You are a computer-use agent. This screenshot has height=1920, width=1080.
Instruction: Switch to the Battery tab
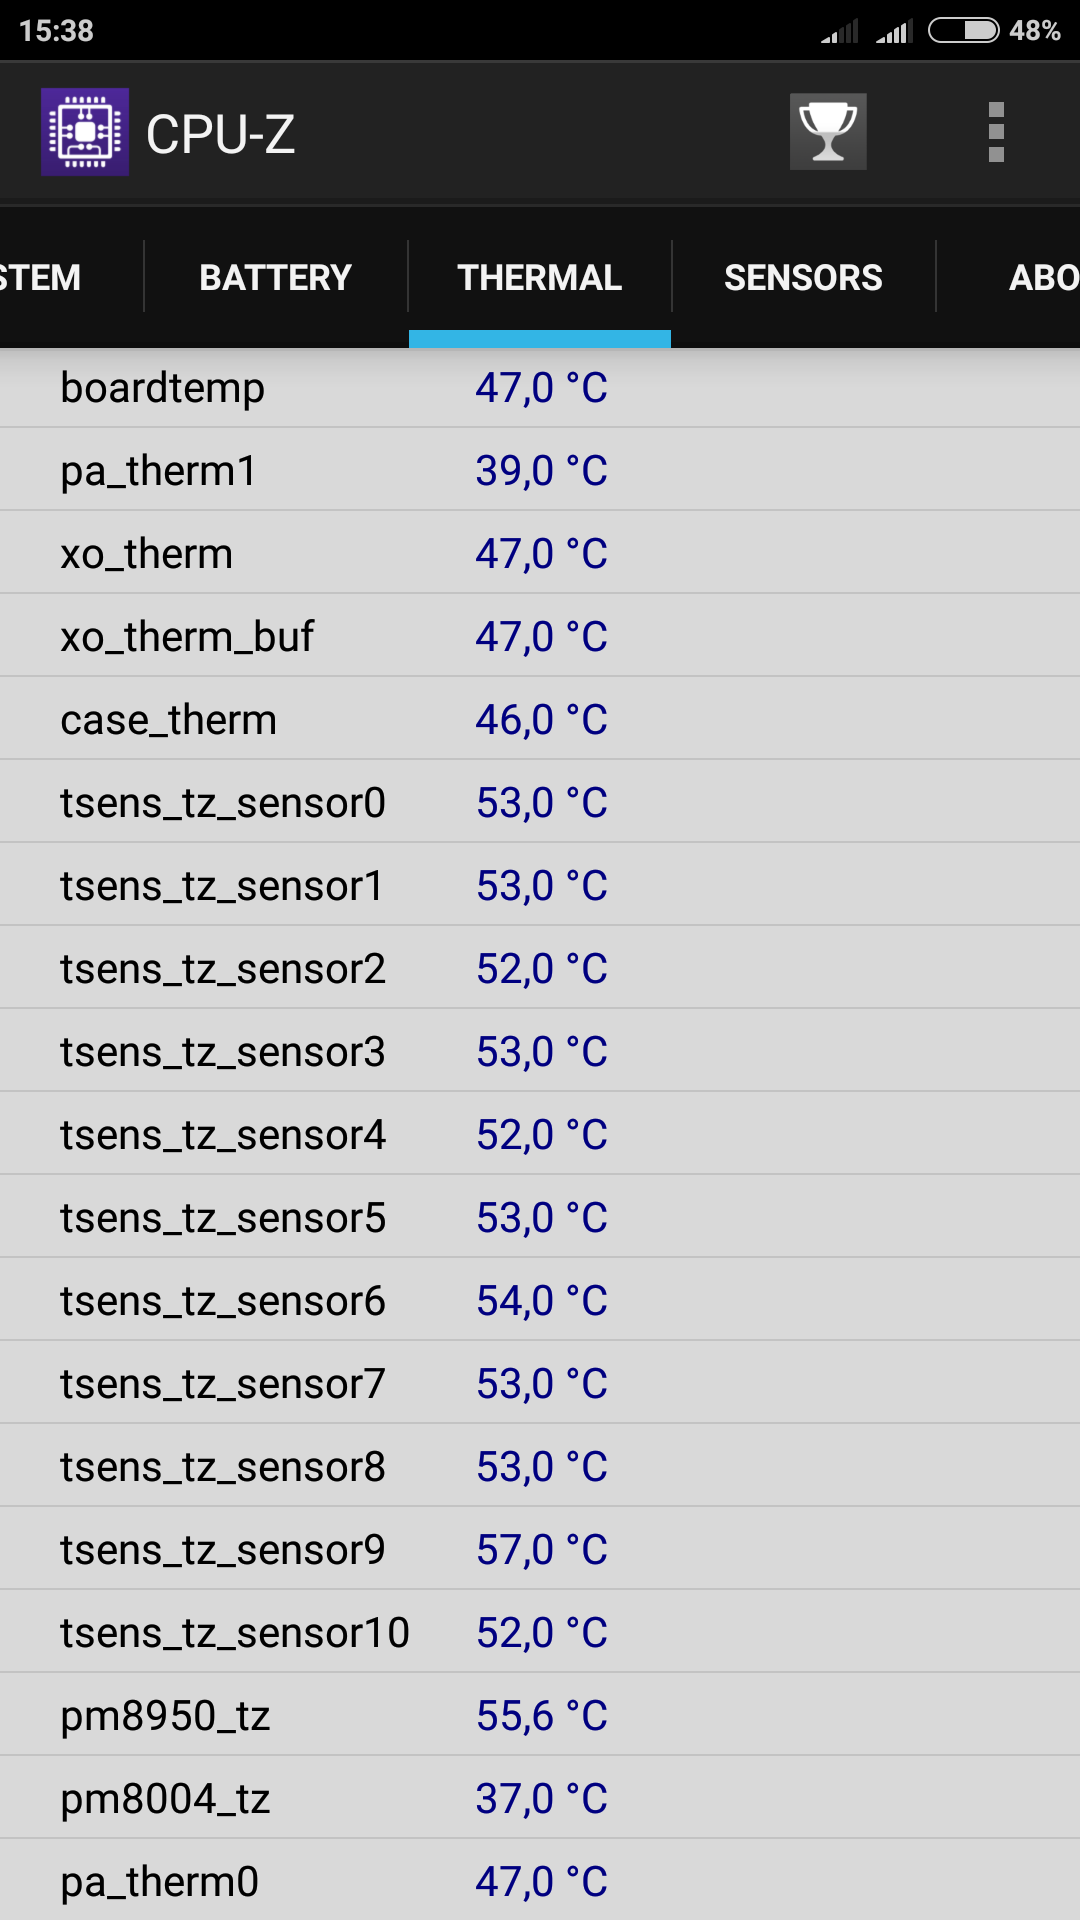275,277
